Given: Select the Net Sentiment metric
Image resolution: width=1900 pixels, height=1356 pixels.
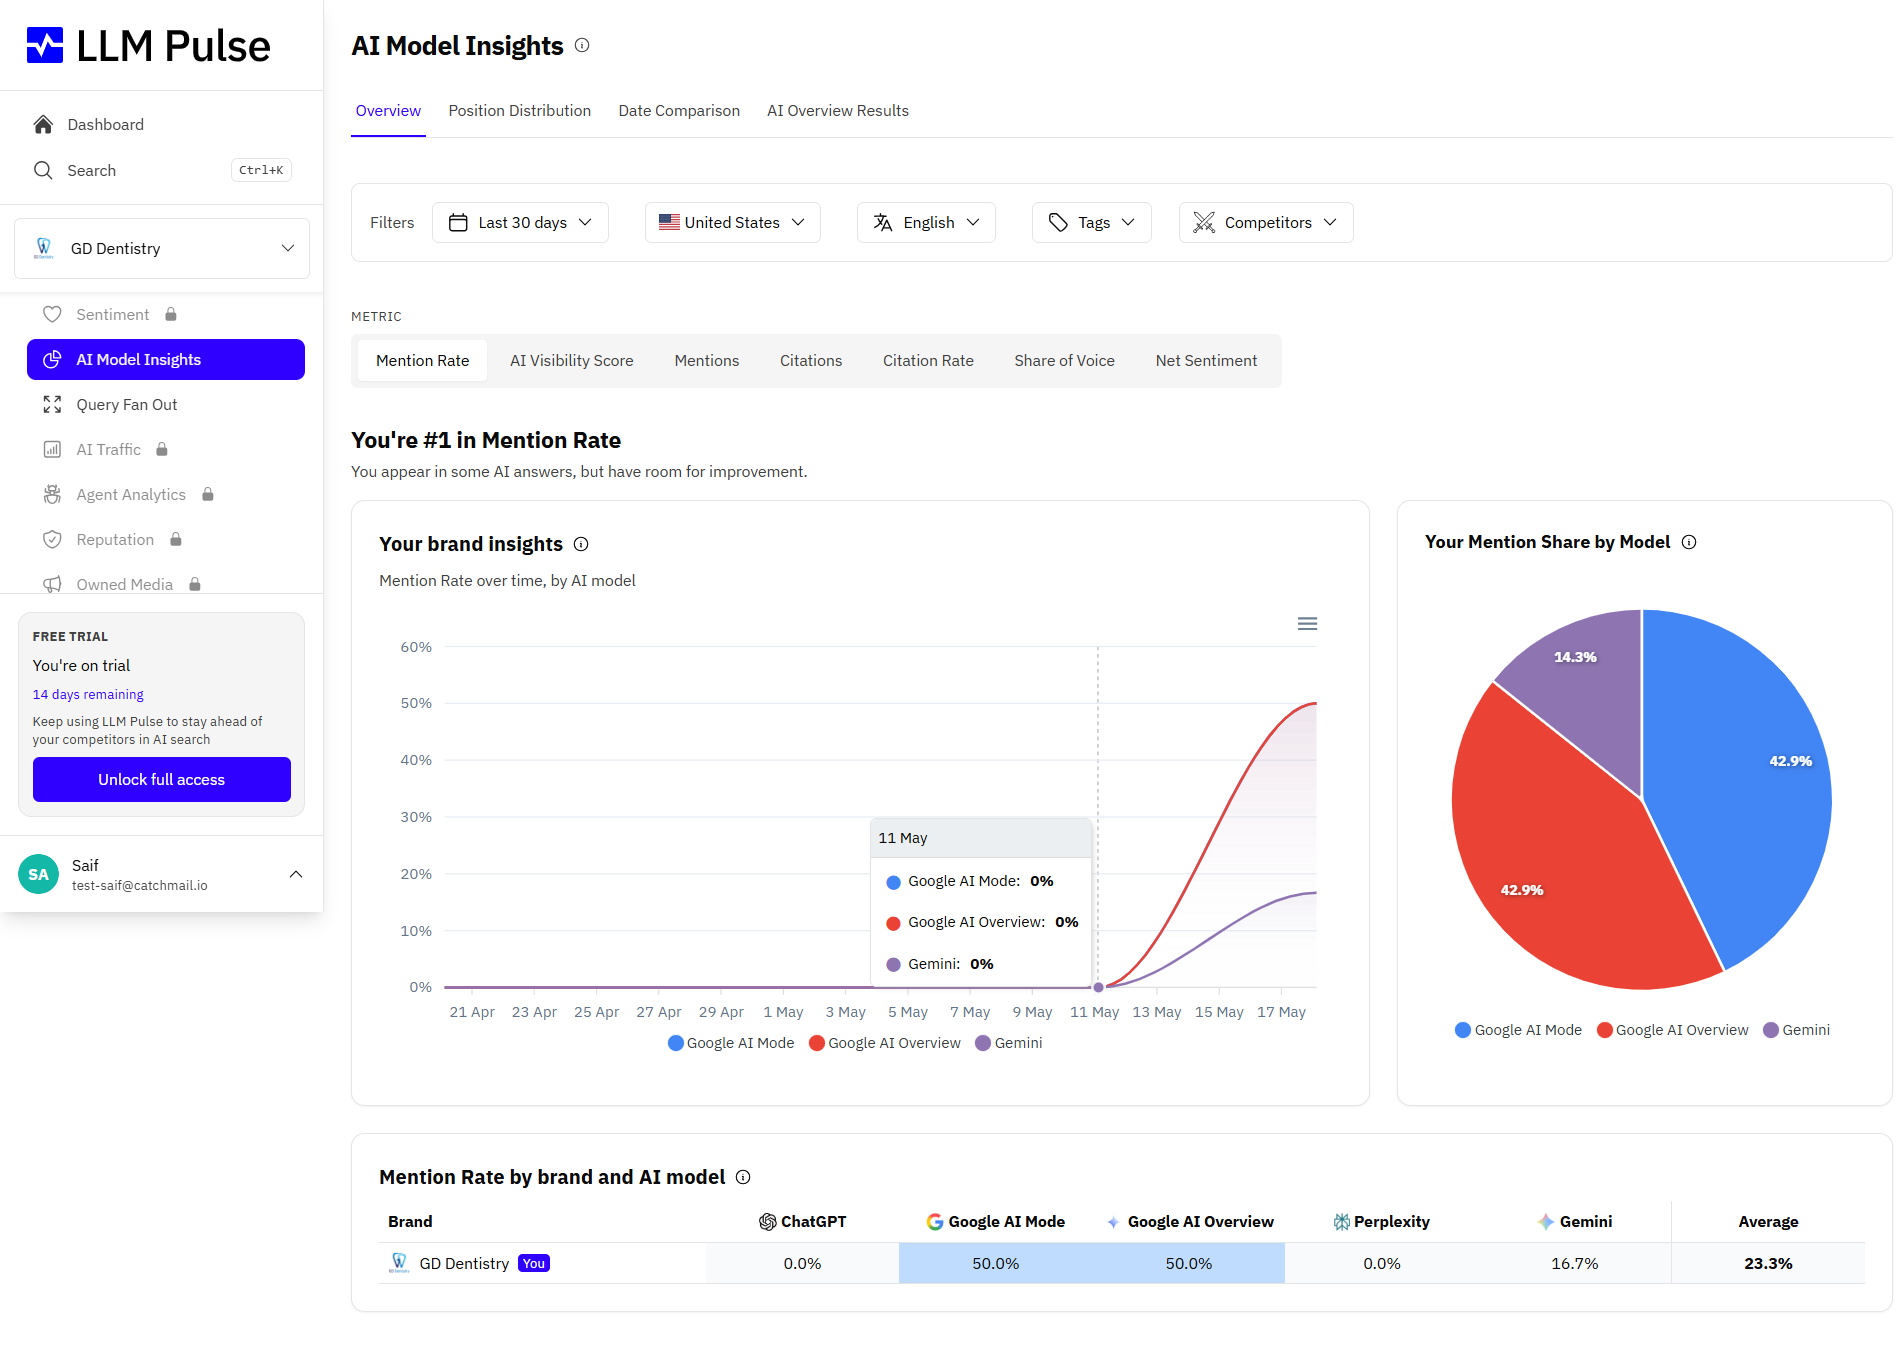Looking at the screenshot, I should click(x=1206, y=360).
